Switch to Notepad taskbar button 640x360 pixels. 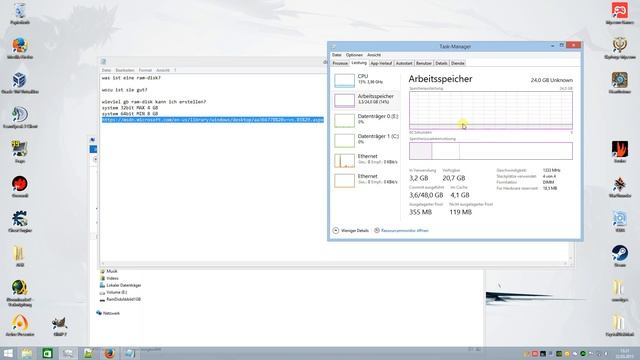click(129, 353)
